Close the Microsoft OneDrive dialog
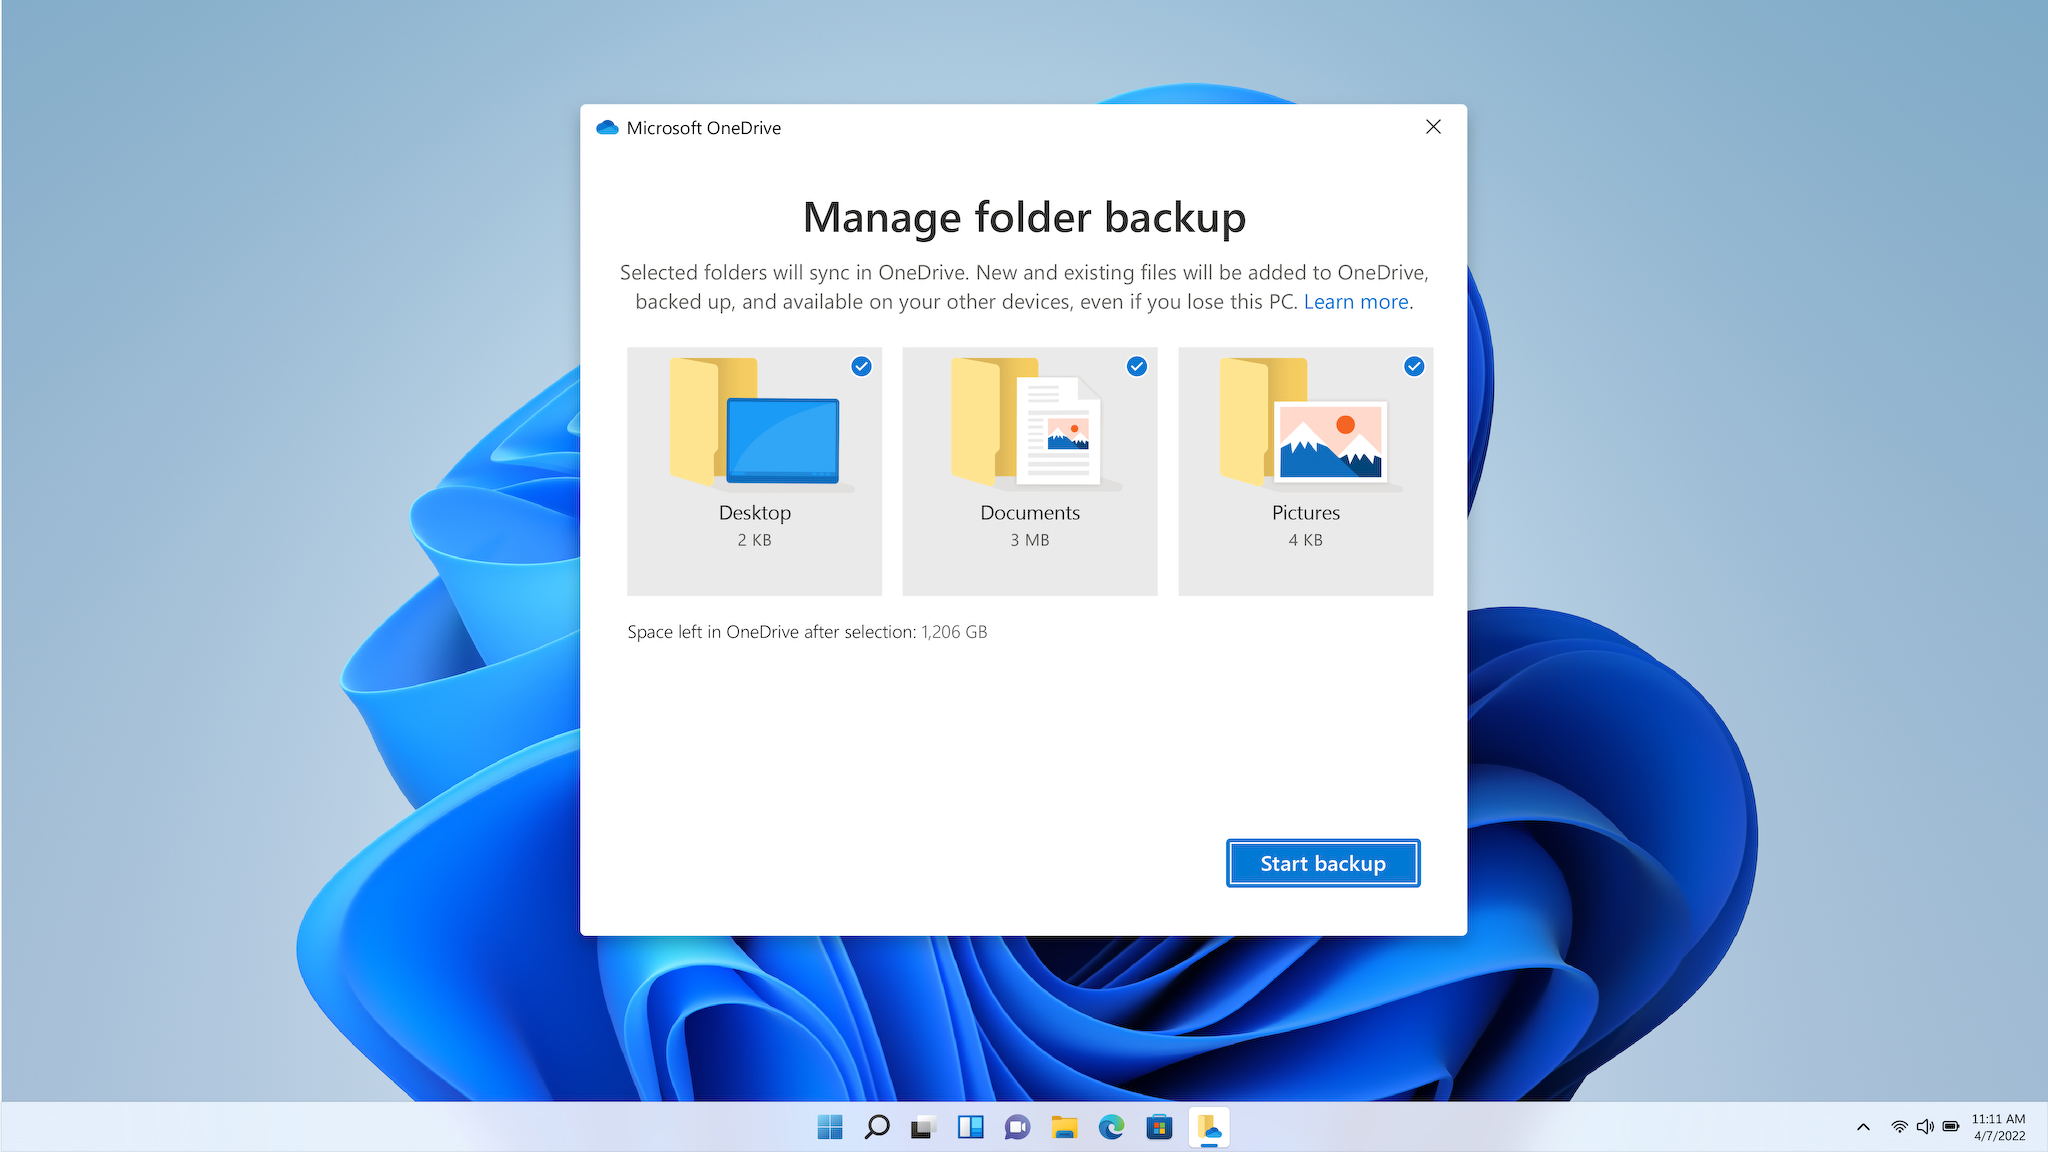2048x1152 pixels. [x=1433, y=127]
